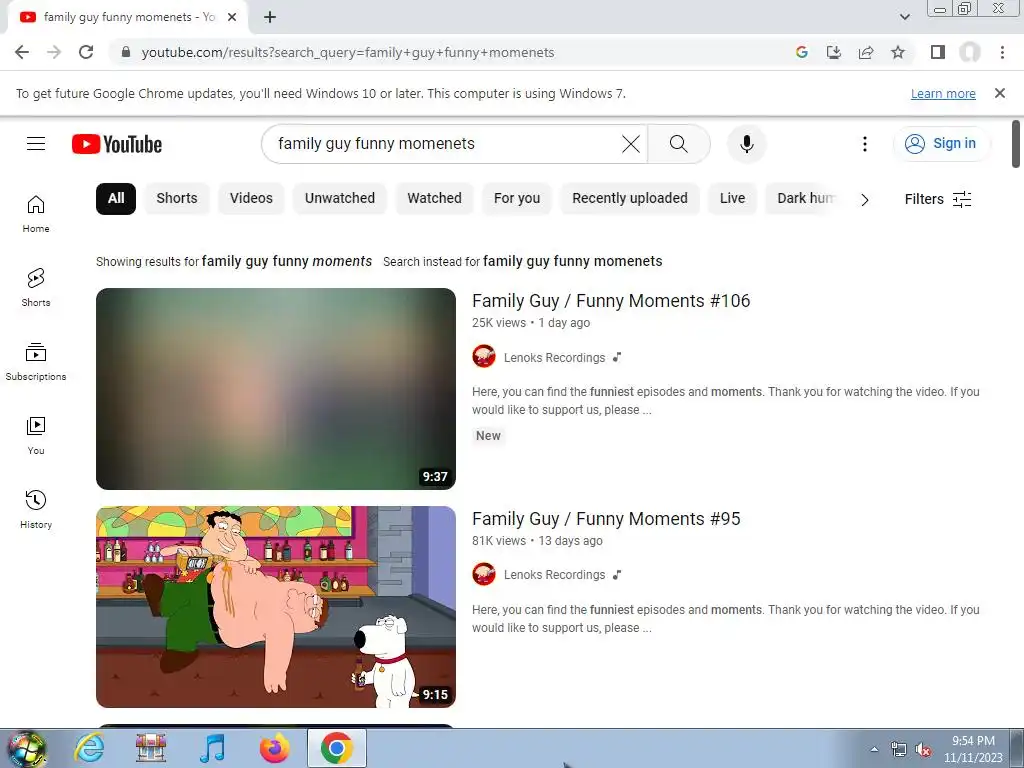This screenshot has width=1024, height=768.
Task: Select the Watched filter chip
Action: 434,199
